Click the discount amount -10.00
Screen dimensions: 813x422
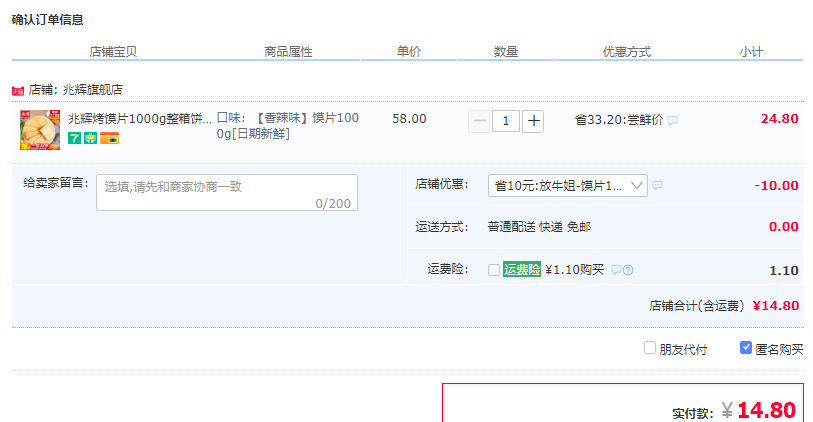click(776, 186)
